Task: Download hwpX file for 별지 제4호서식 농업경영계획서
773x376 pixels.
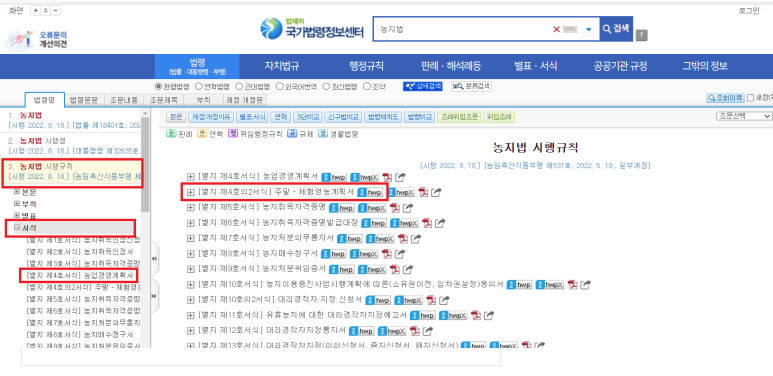Action: tap(364, 177)
